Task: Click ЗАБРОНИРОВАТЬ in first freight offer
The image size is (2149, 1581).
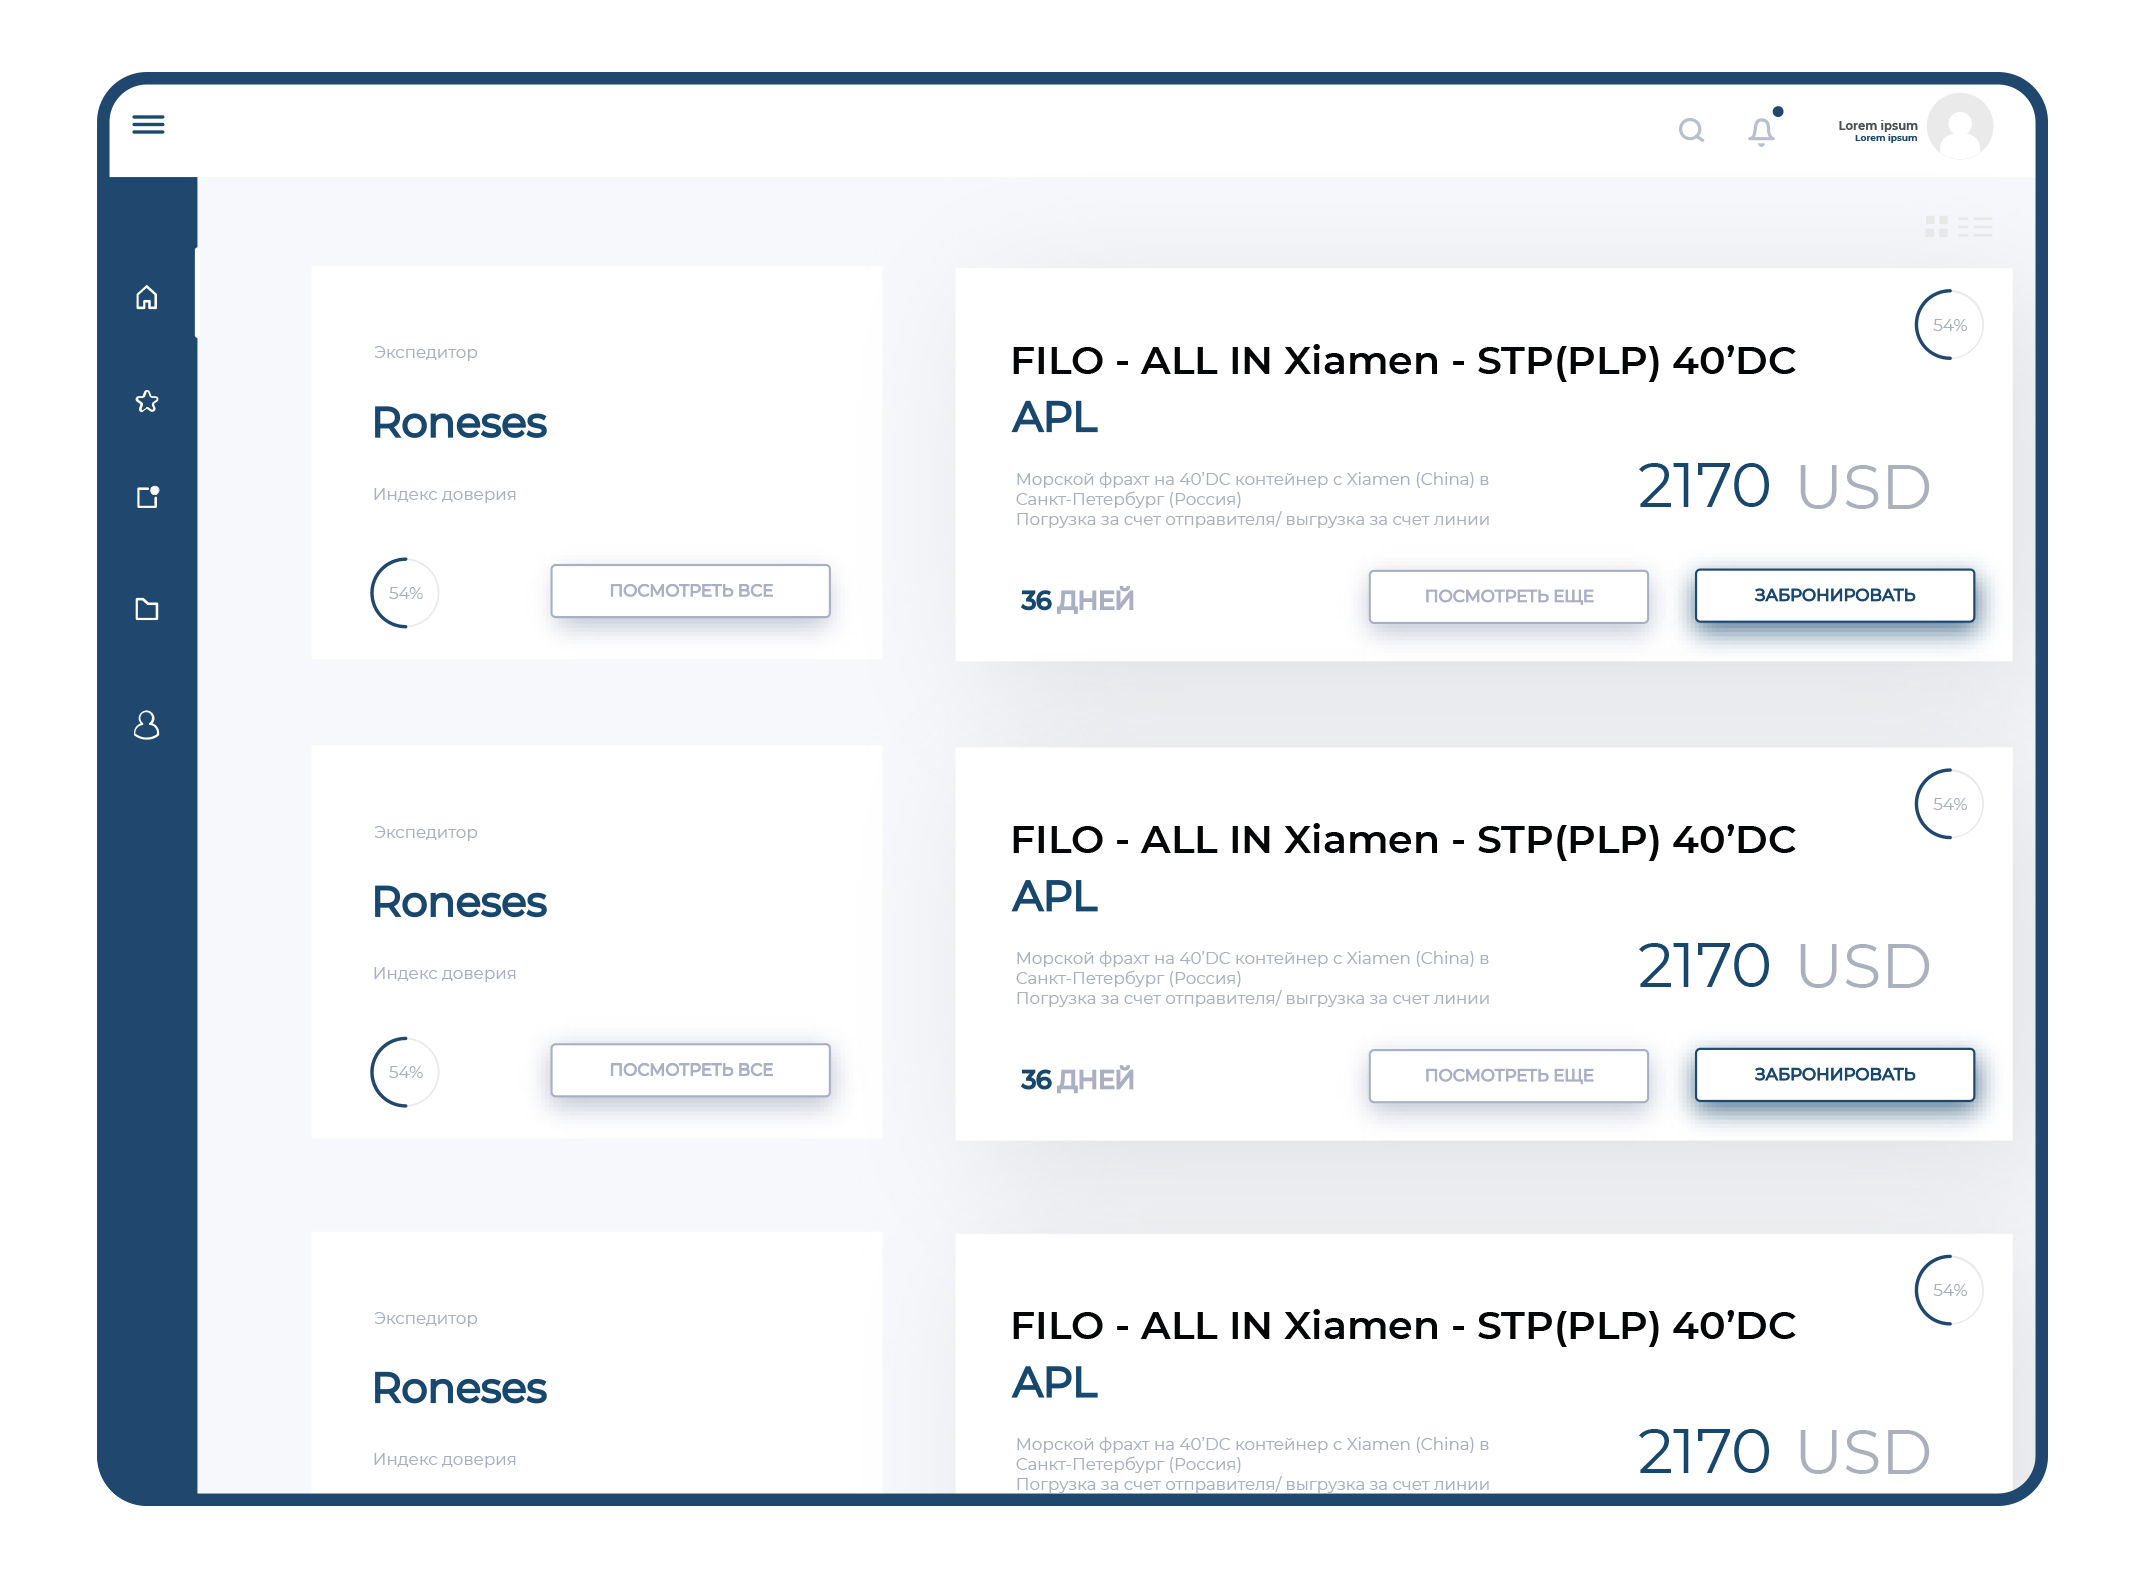Action: [x=1835, y=595]
